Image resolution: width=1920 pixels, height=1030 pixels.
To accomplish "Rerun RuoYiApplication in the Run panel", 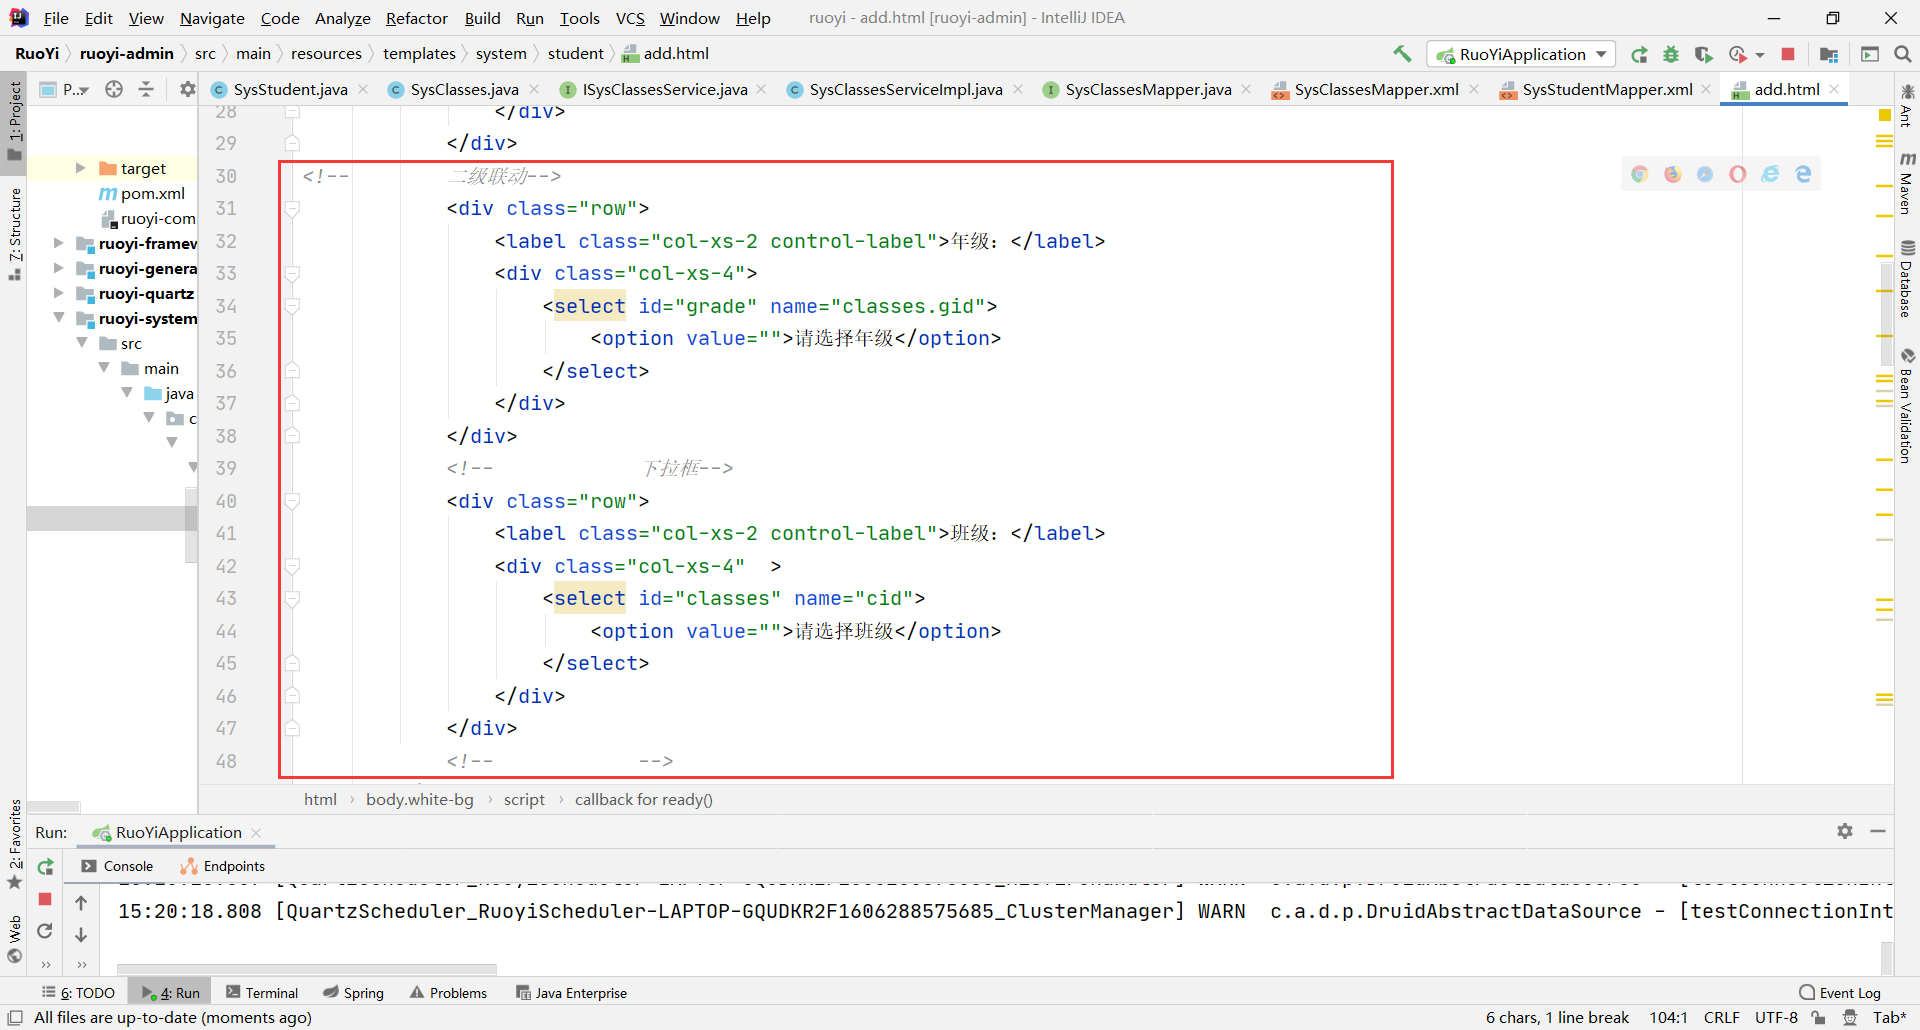I will 45,867.
